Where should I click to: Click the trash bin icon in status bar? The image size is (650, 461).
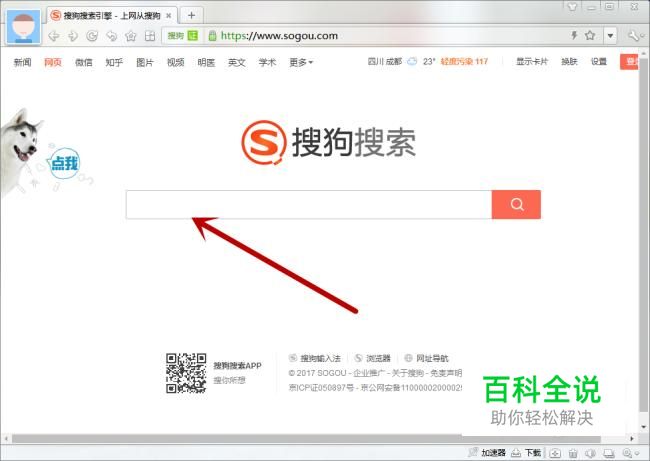coord(573,453)
